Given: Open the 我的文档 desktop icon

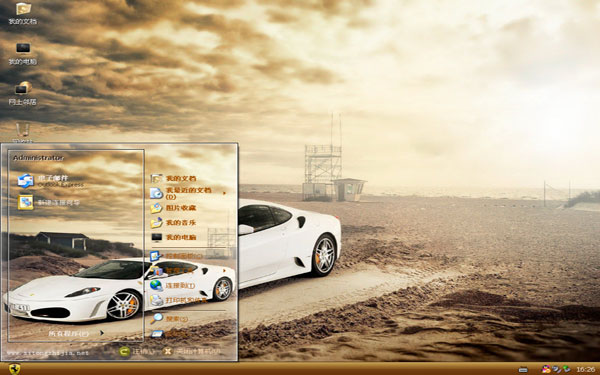Looking at the screenshot, I should point(23,13).
